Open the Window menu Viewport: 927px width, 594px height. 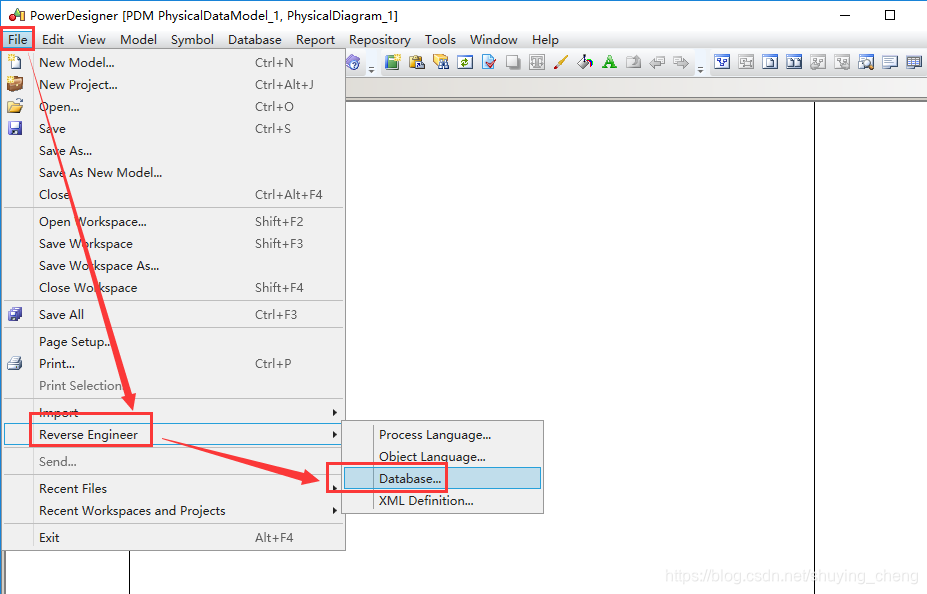(494, 40)
